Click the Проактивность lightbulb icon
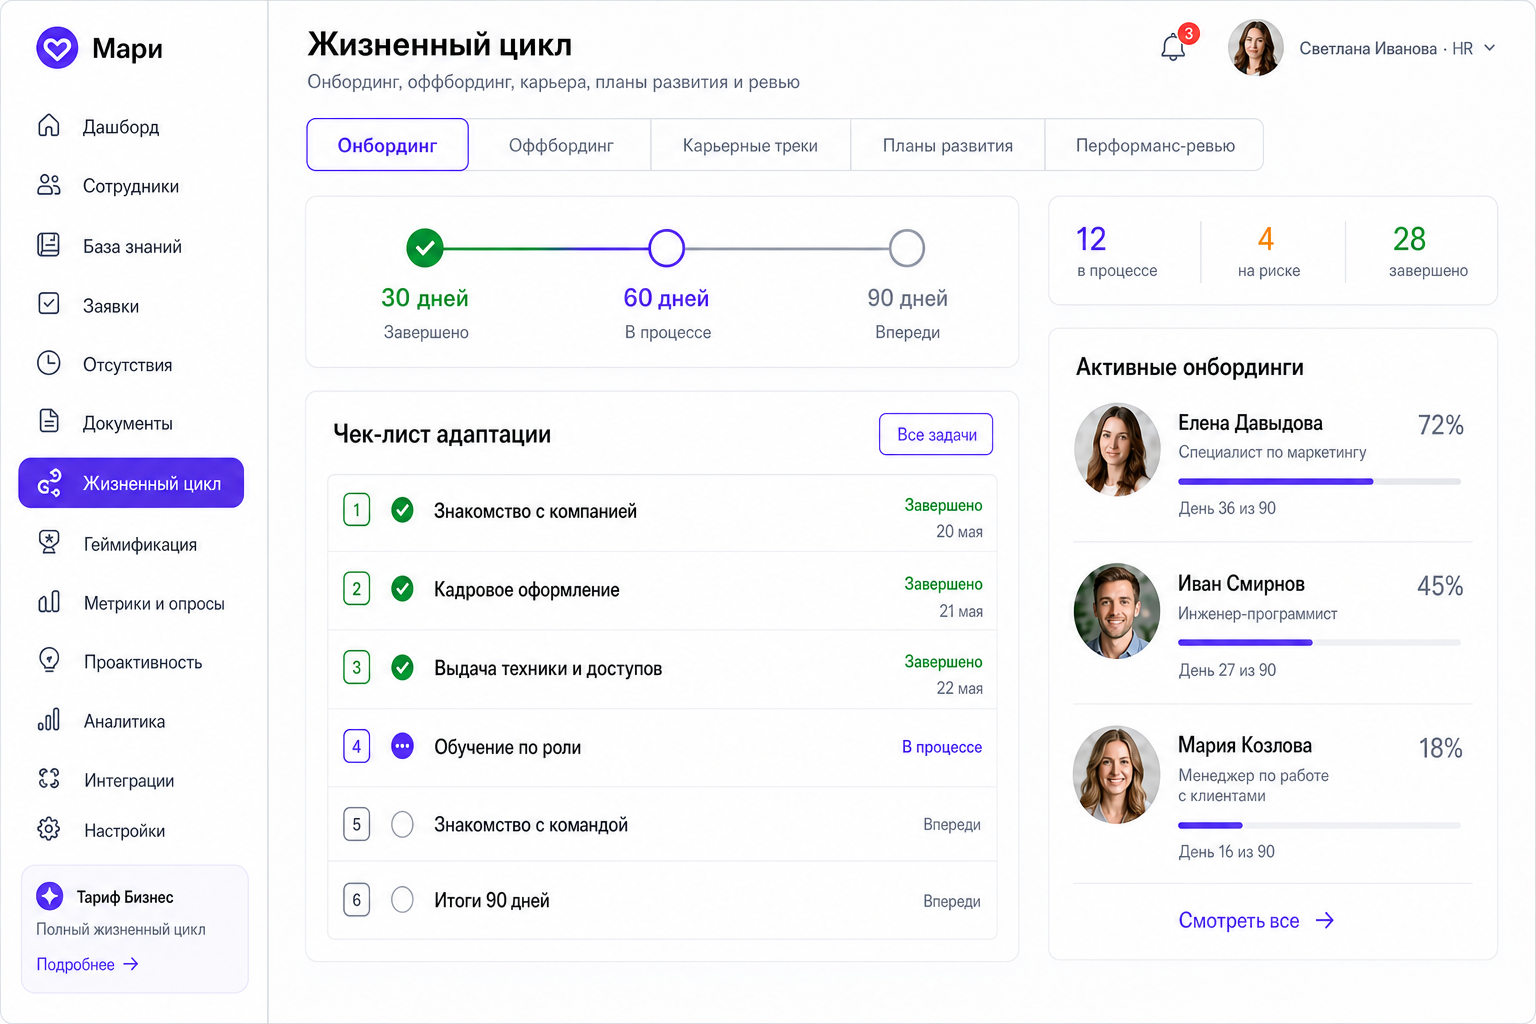 tap(49, 660)
